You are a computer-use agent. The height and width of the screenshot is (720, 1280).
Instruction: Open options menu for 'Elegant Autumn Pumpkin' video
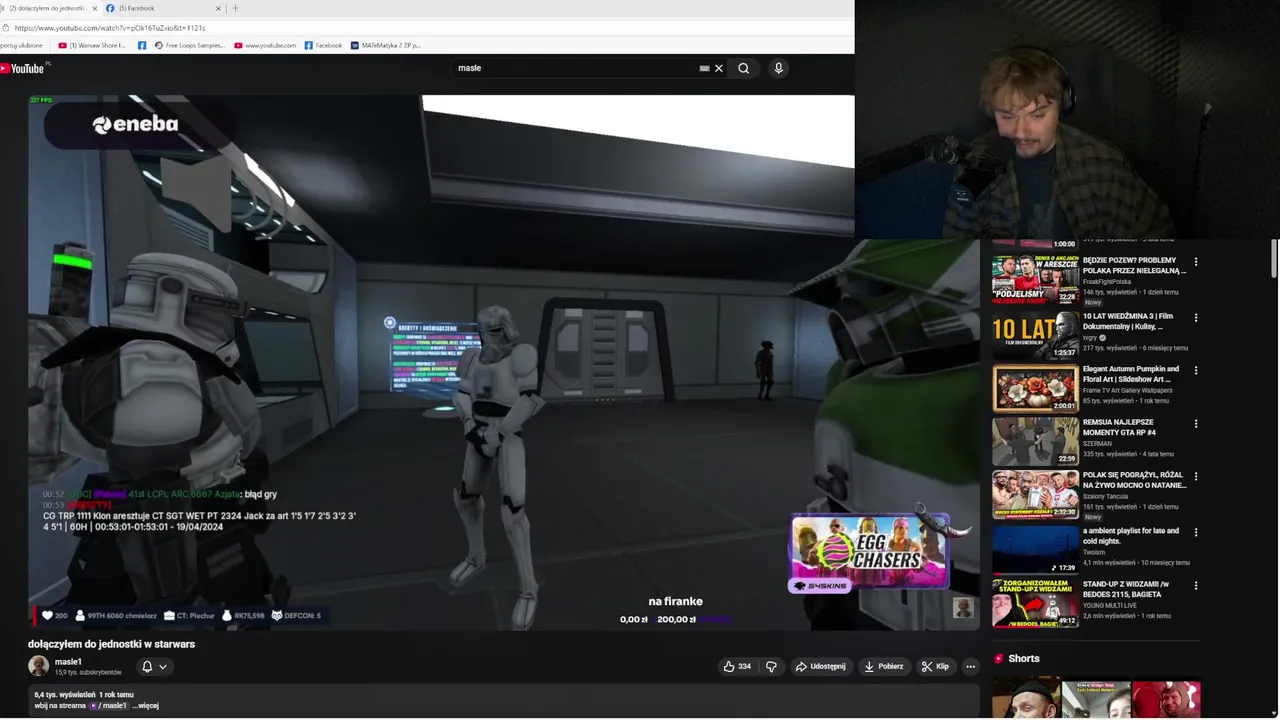click(x=1195, y=370)
